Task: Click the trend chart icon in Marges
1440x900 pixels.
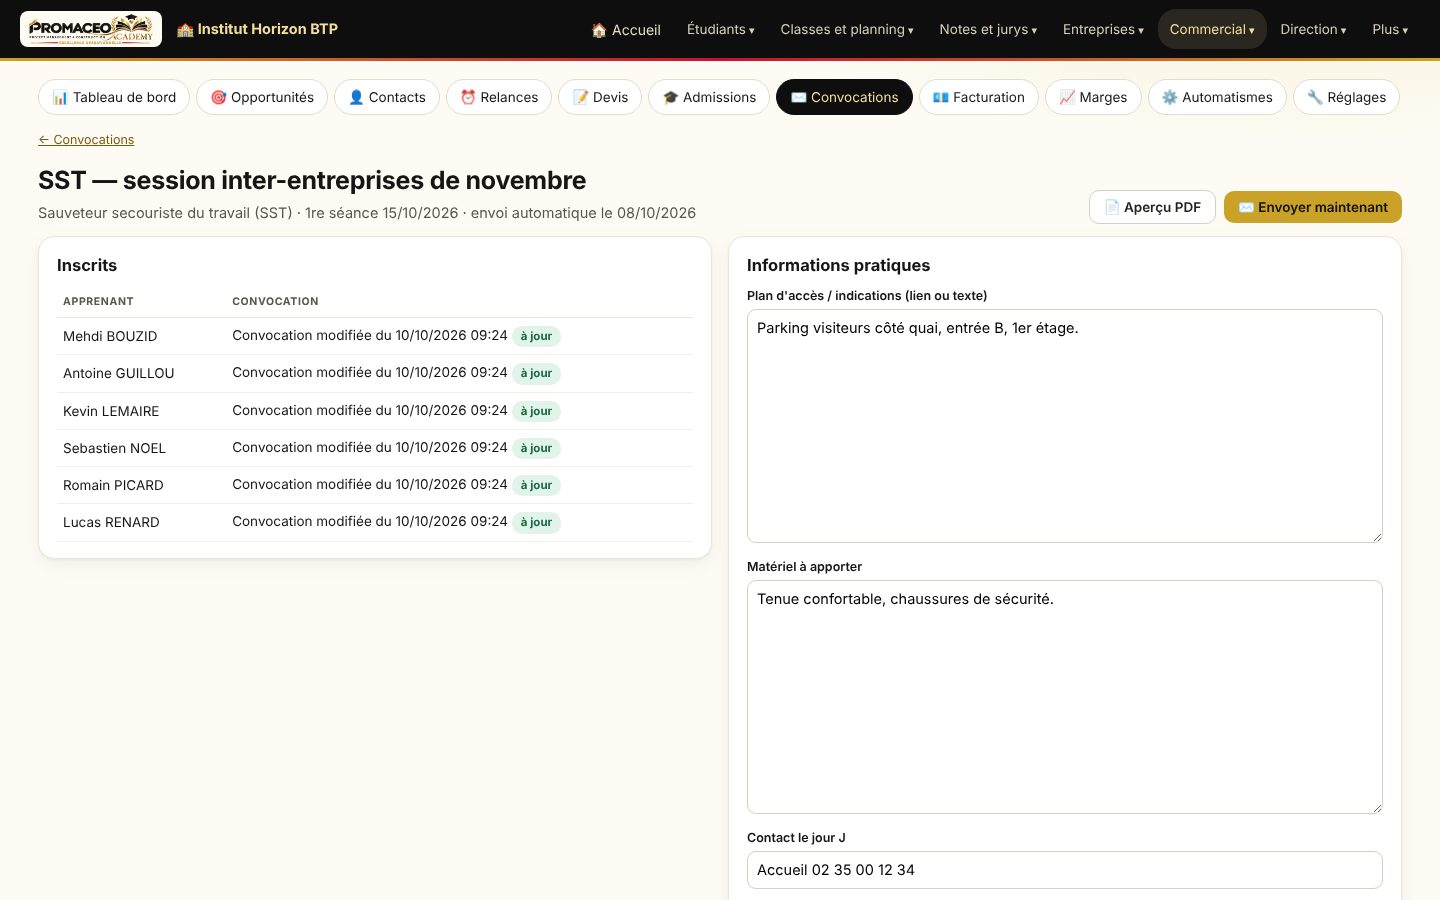Action: point(1067,97)
